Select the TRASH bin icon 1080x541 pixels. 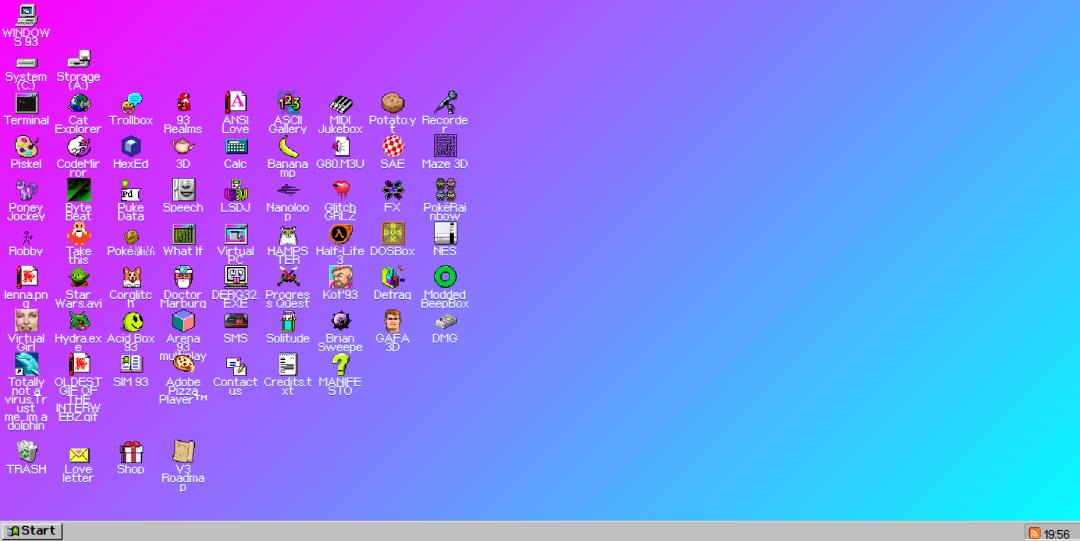point(26,452)
